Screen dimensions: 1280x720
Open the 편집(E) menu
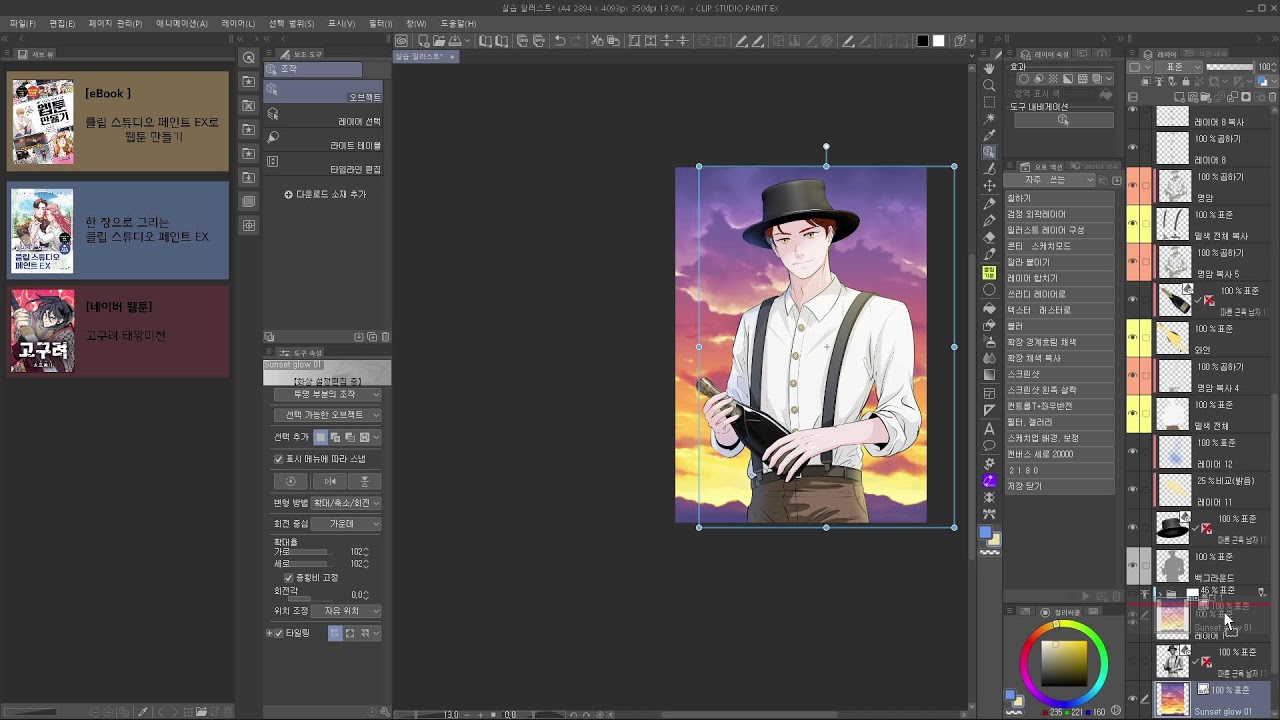point(63,23)
